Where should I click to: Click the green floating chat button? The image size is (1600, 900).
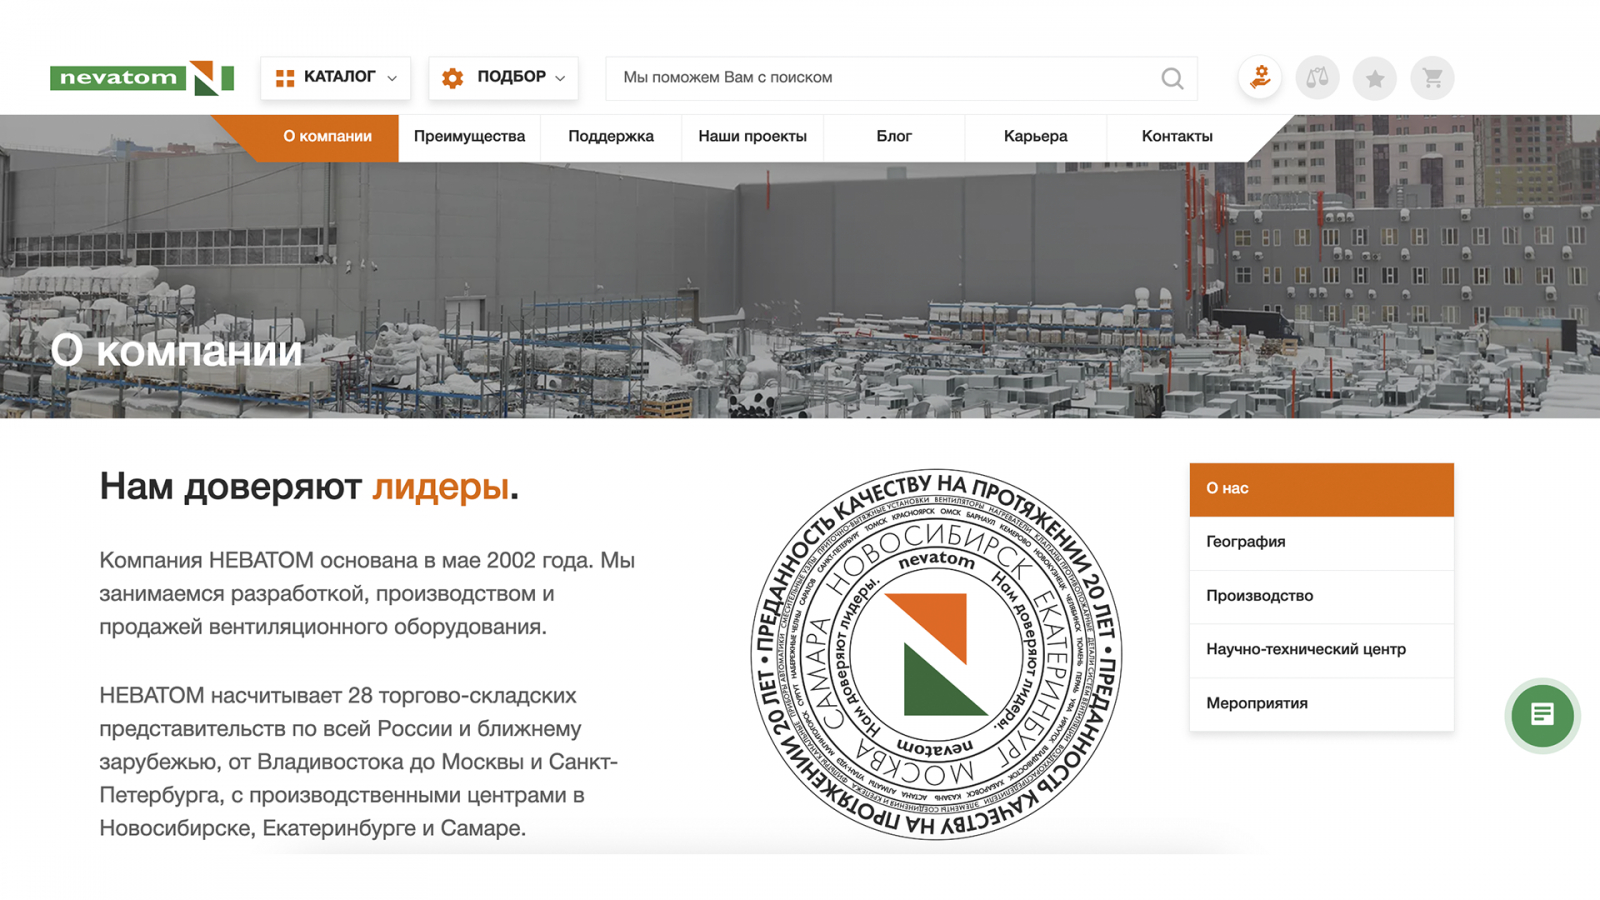(x=1542, y=715)
